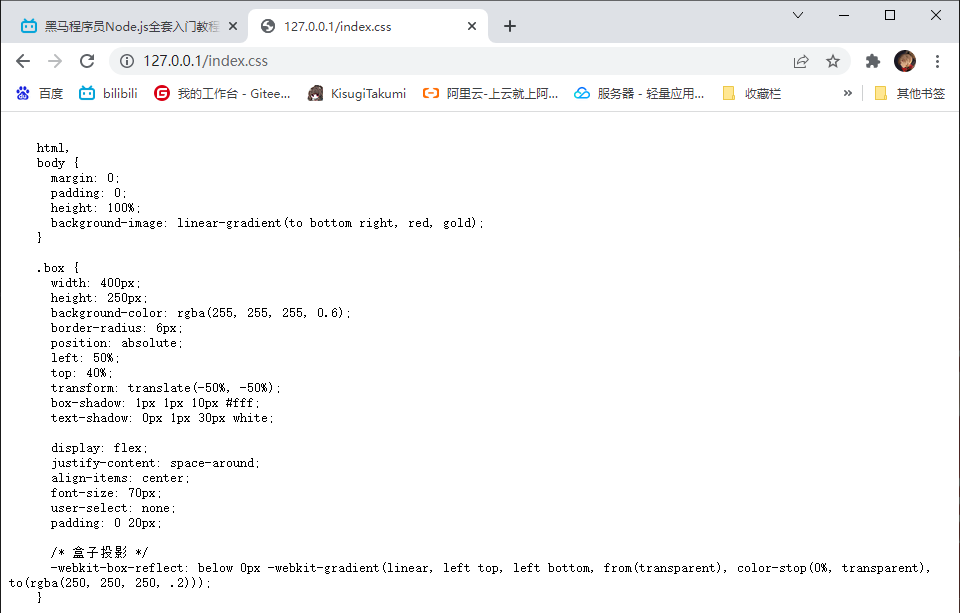Screen dimensions: 960x613
Task: Share this page icon
Action: coord(801,61)
